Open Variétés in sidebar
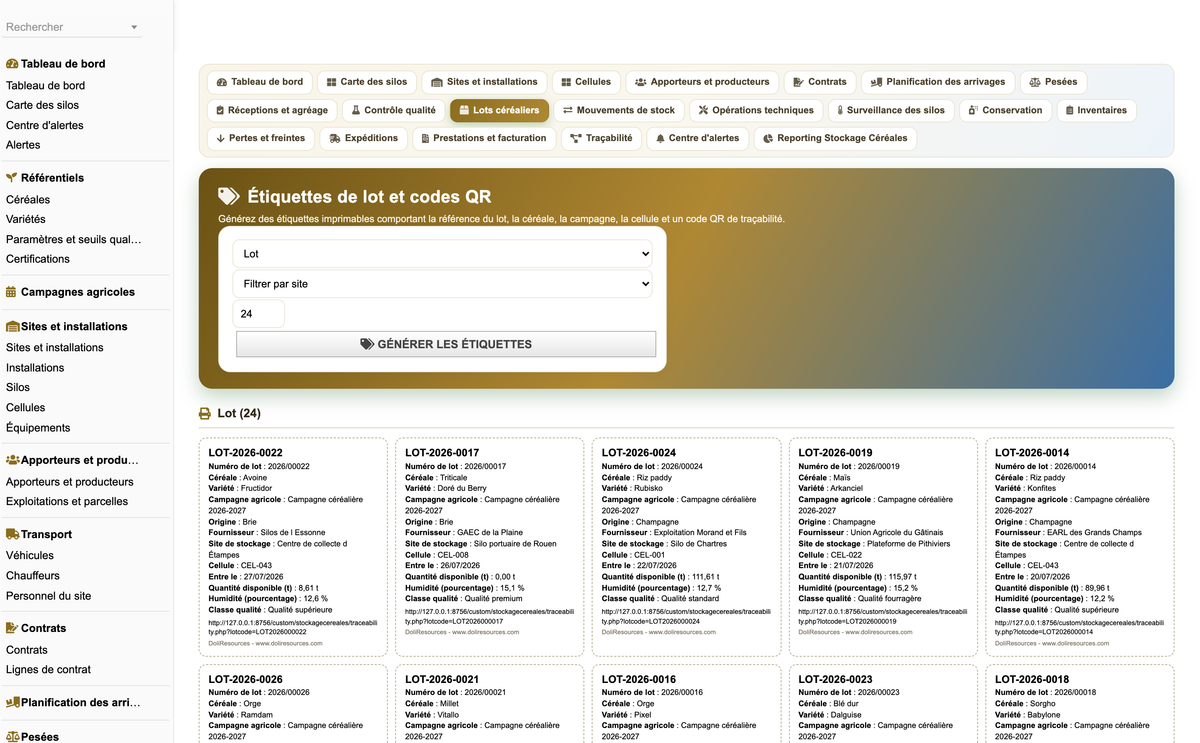Viewport: 1200px width, 743px height. 26,219
